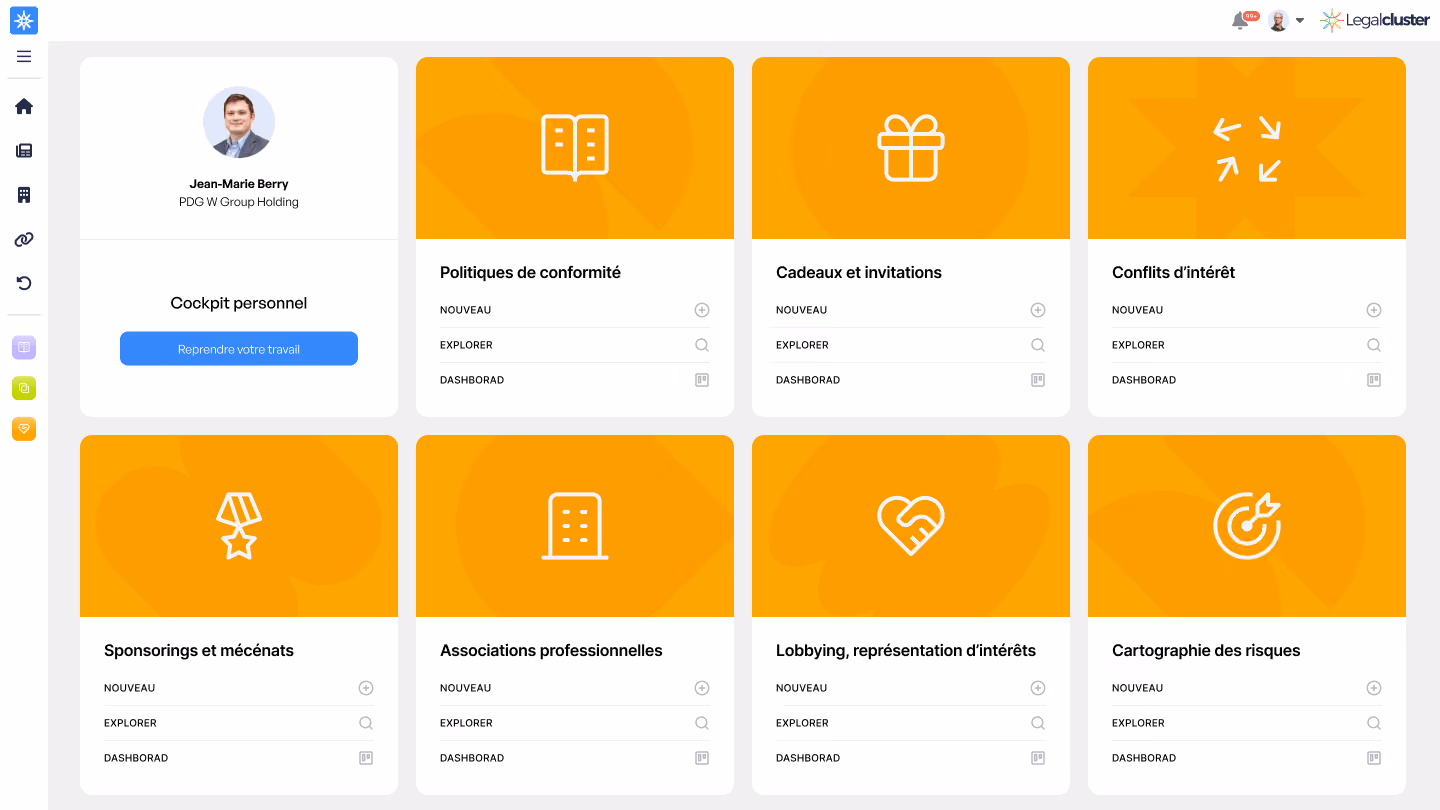Click plus icon for Conflits d'intérêt
Image resolution: width=1440 pixels, height=810 pixels.
click(x=1374, y=310)
